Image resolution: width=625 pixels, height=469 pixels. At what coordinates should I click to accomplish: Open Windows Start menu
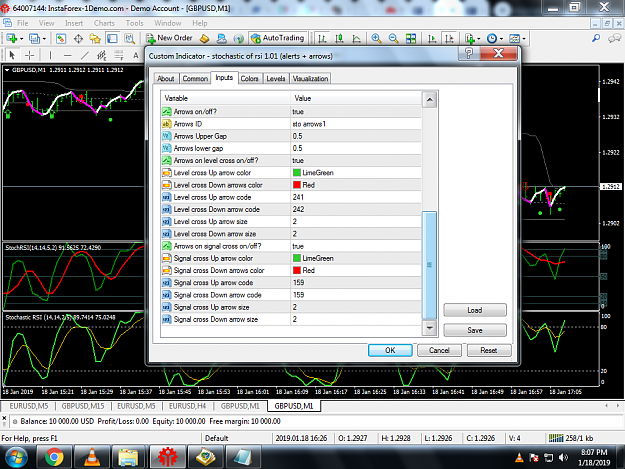point(16,457)
